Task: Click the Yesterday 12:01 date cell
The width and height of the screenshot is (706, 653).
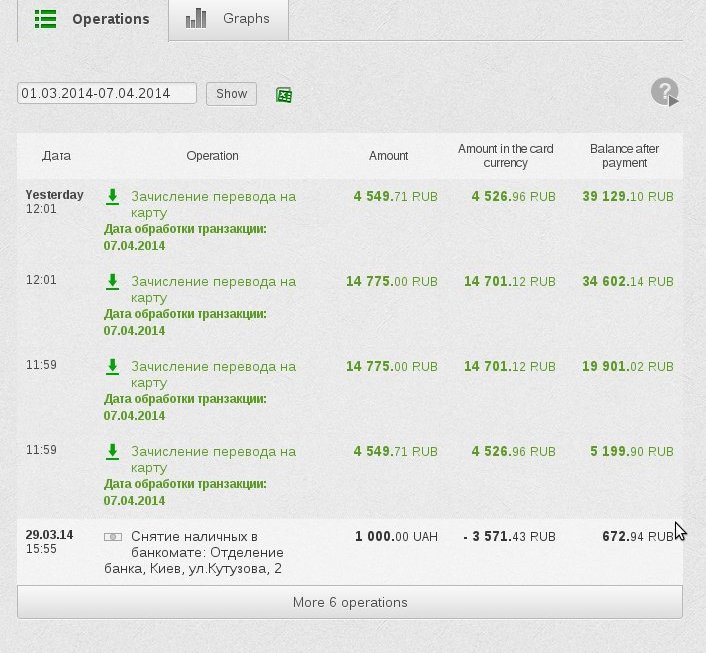Action: pos(54,202)
